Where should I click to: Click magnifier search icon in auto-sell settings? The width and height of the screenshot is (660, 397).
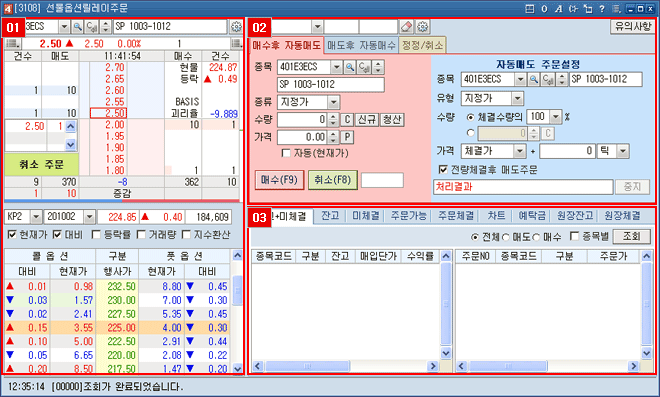pos(534,79)
